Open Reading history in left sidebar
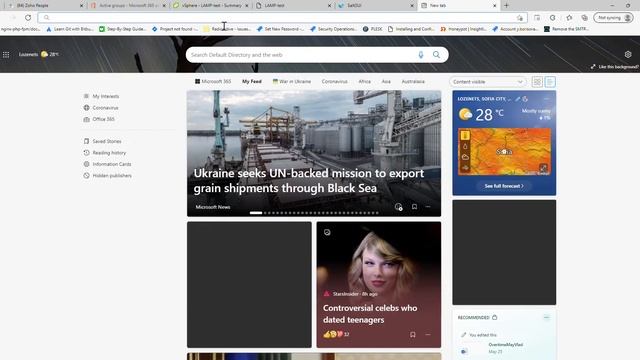 coord(104,153)
